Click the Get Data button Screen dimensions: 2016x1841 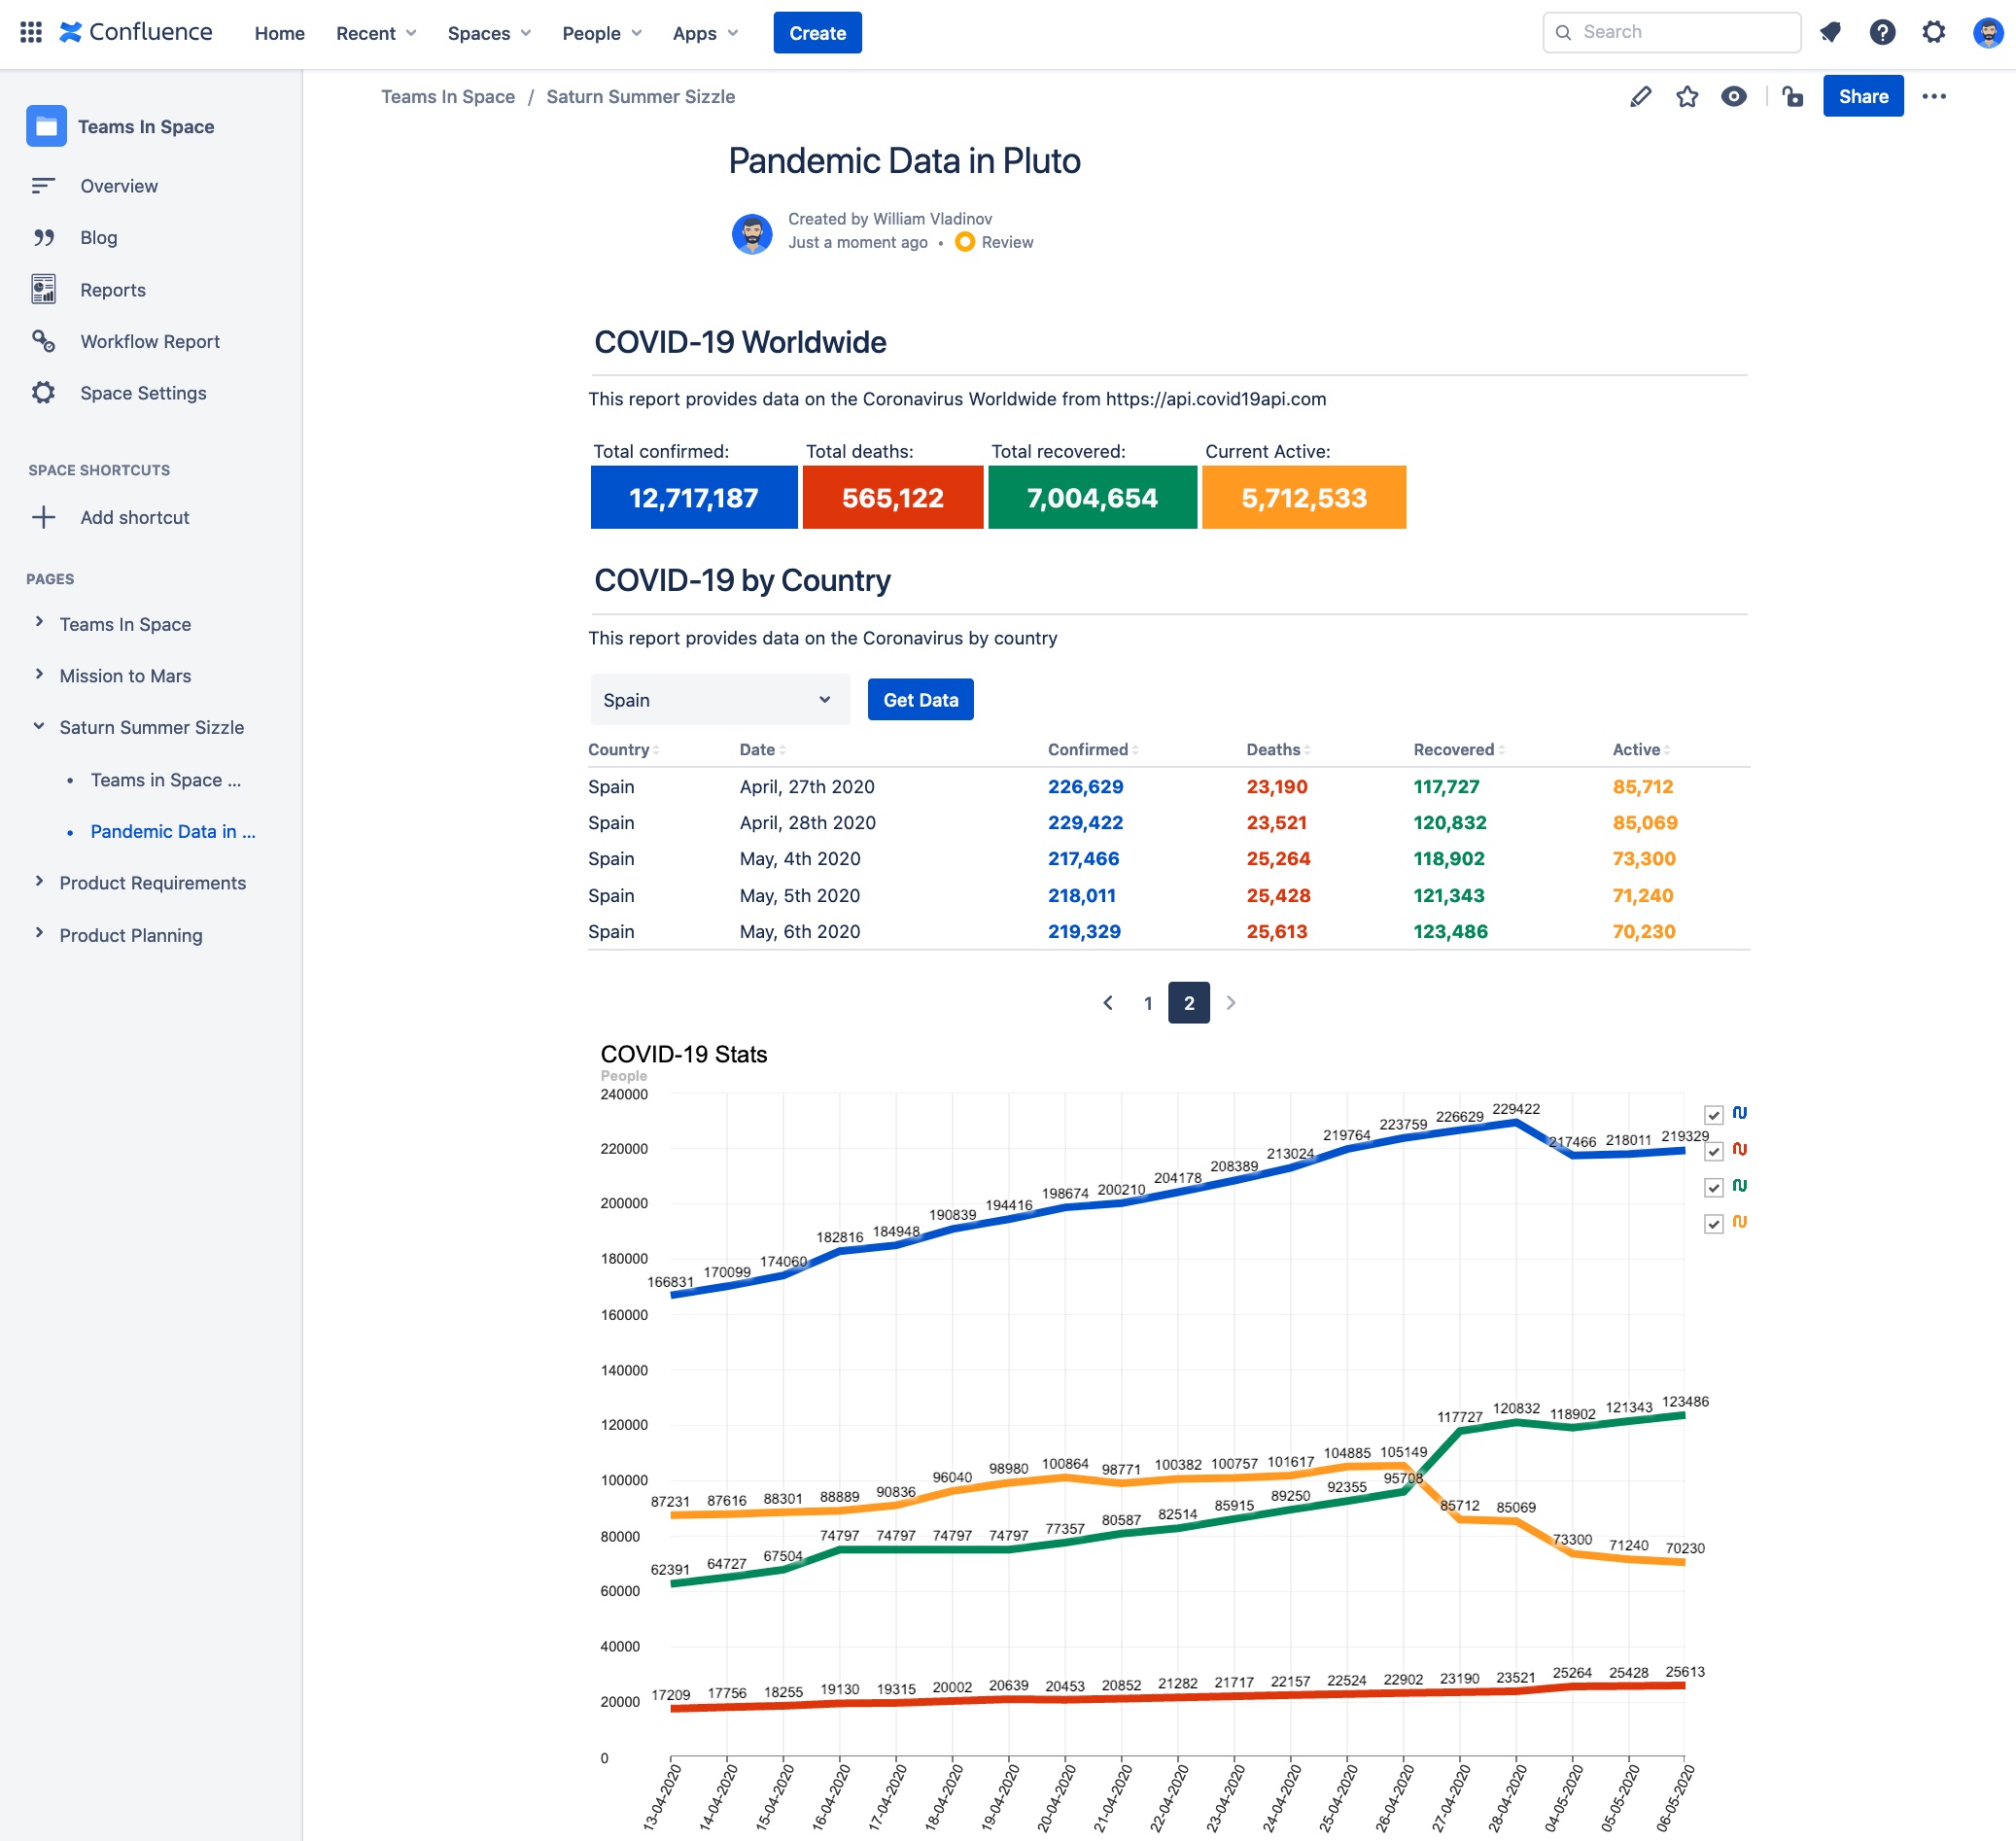tap(920, 700)
